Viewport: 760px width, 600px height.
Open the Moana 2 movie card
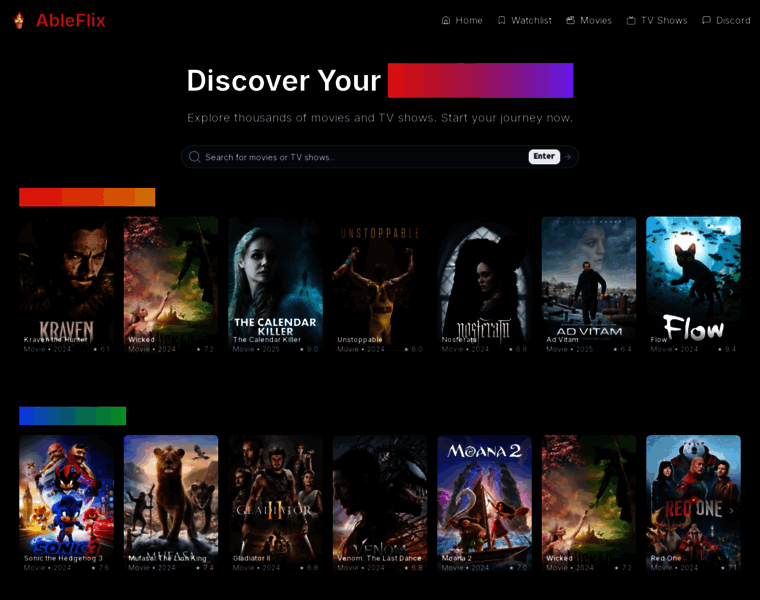[484, 505]
